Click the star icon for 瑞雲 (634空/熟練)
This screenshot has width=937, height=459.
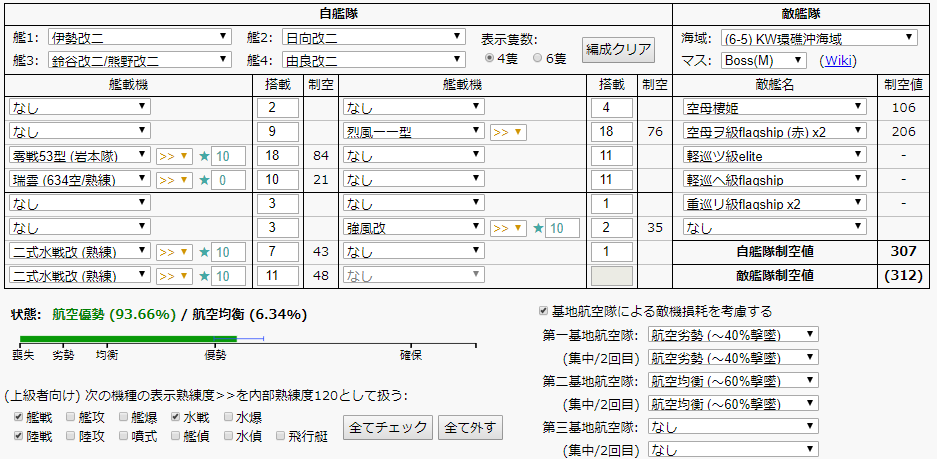pyautogui.click(x=204, y=180)
